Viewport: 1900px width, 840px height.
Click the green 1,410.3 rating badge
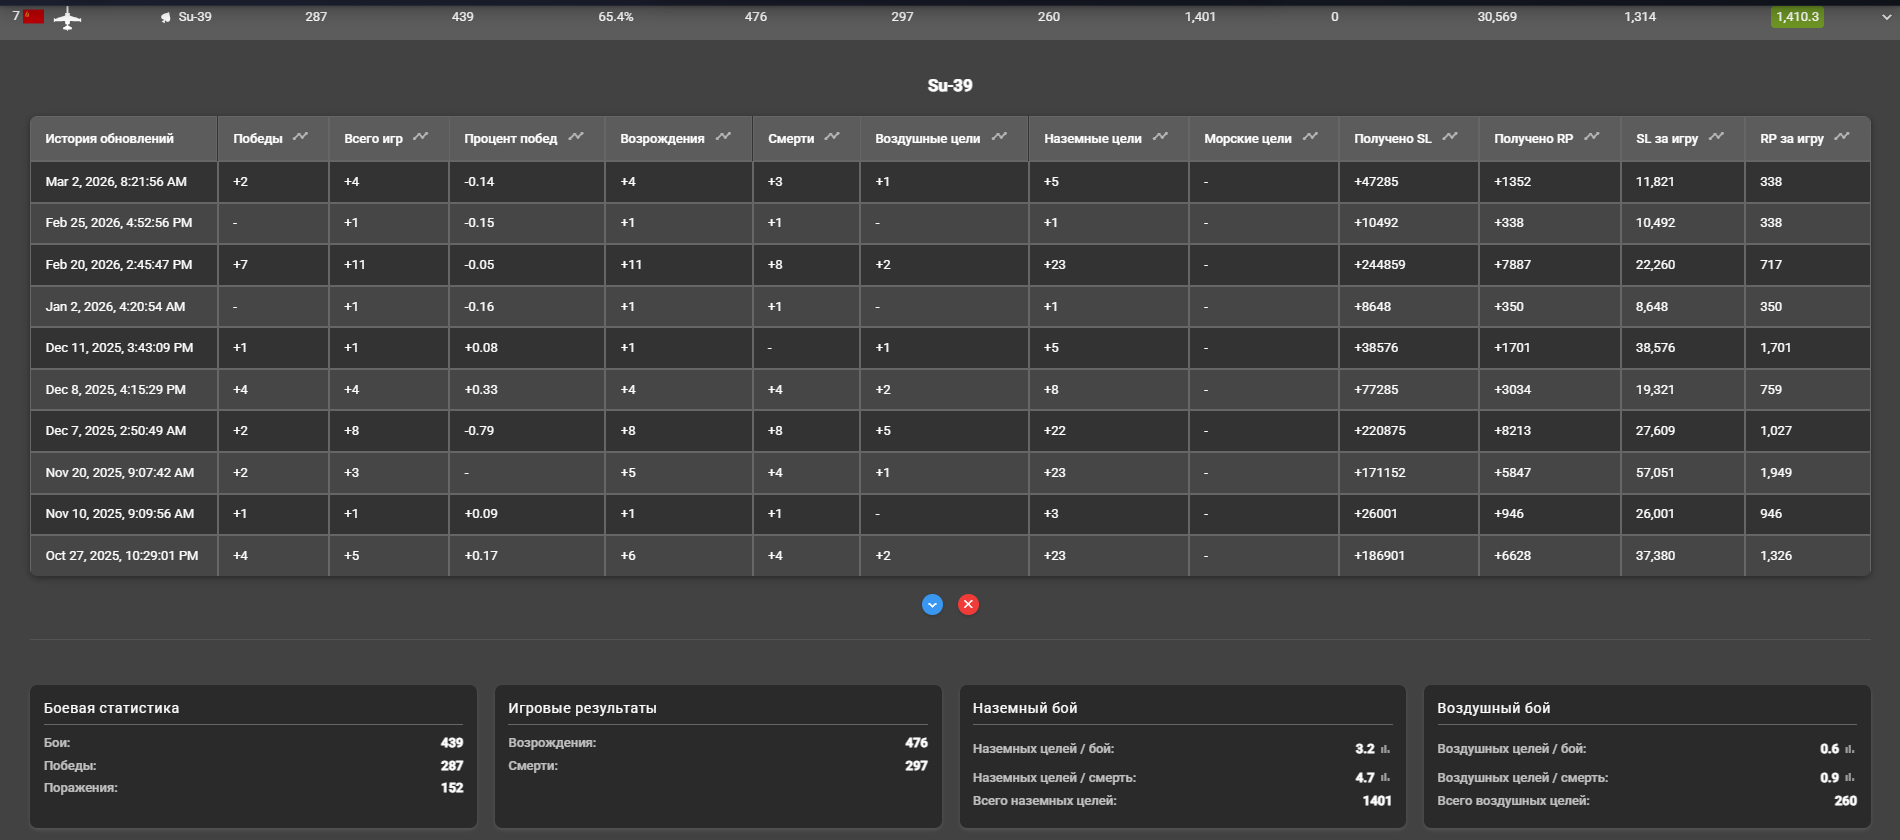pyautogui.click(x=1797, y=17)
